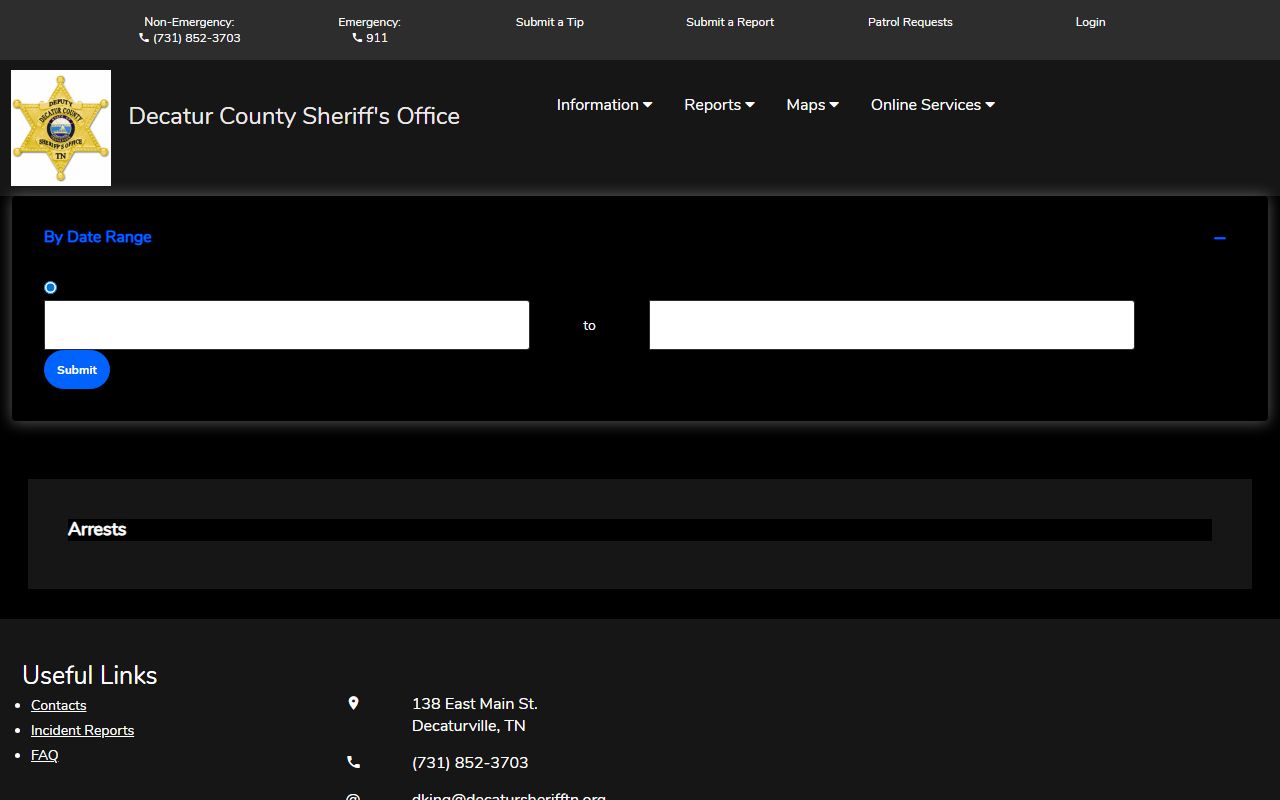The width and height of the screenshot is (1280, 800).
Task: Open Patrol Requests page
Action: 910,22
